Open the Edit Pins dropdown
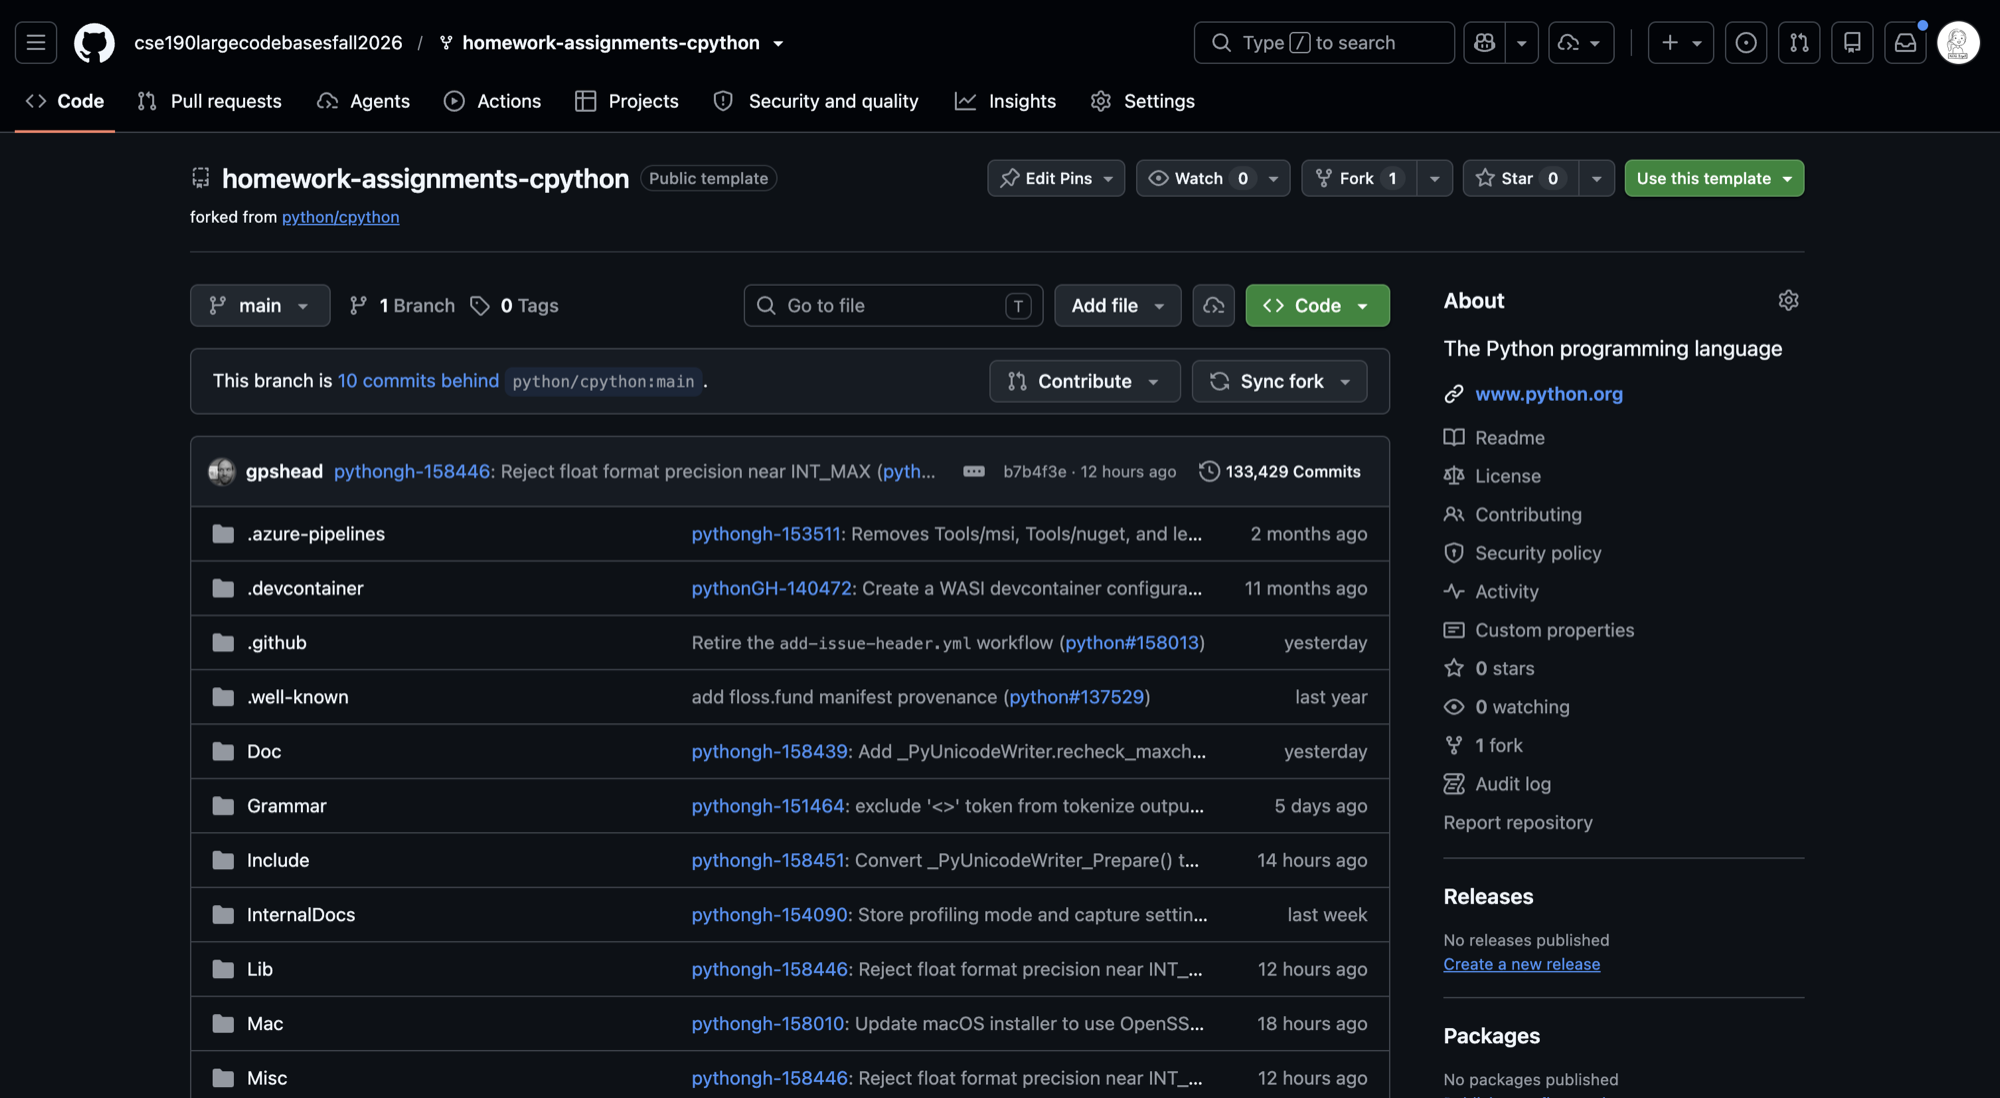Viewport: 2000px width, 1098px height. (x=1056, y=178)
